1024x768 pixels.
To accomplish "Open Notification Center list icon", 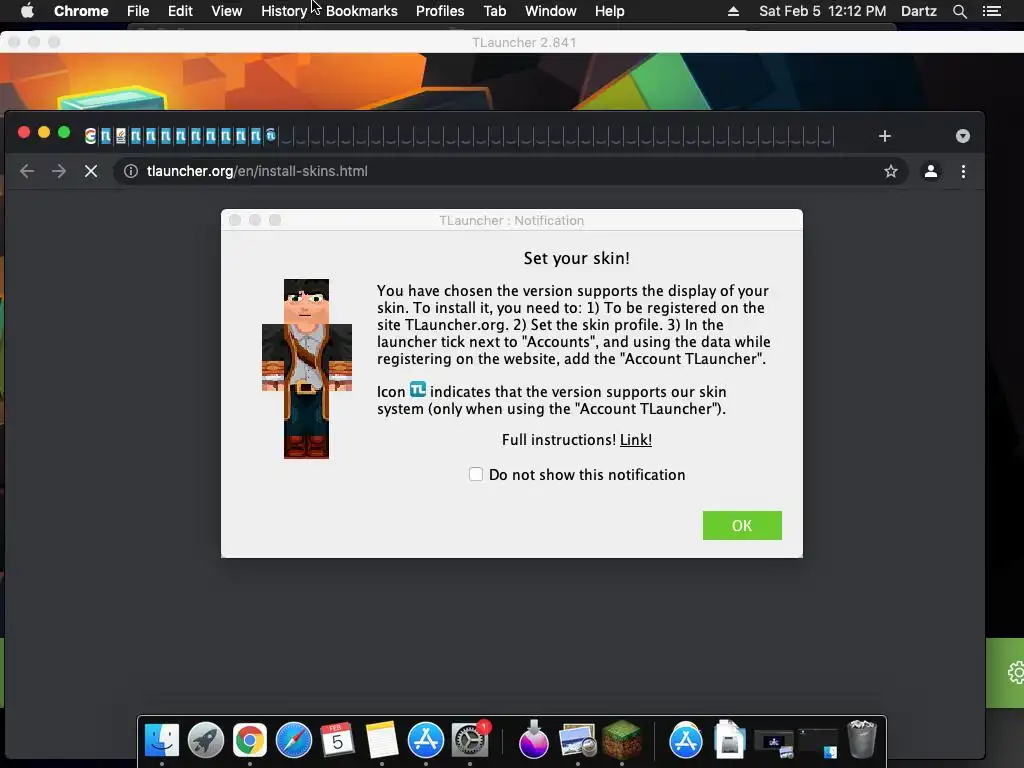I will (x=992, y=11).
